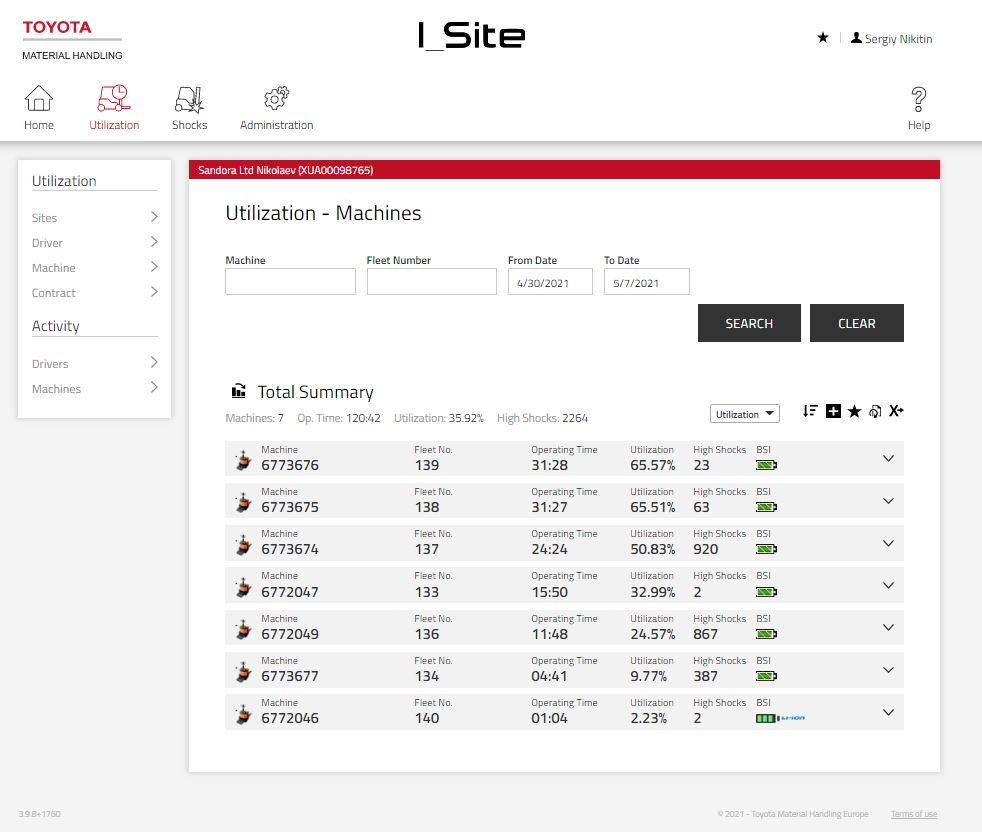Viewport: 982px width, 832px height.
Task: Expand Driver in the Utilization menu
Action: coord(95,242)
